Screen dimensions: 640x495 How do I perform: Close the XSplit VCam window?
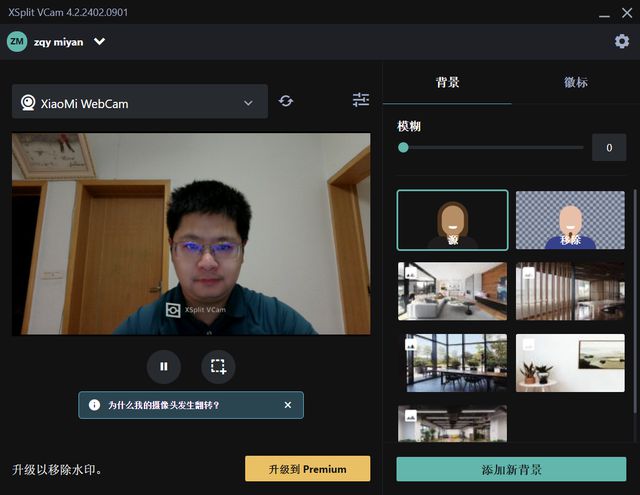627,13
